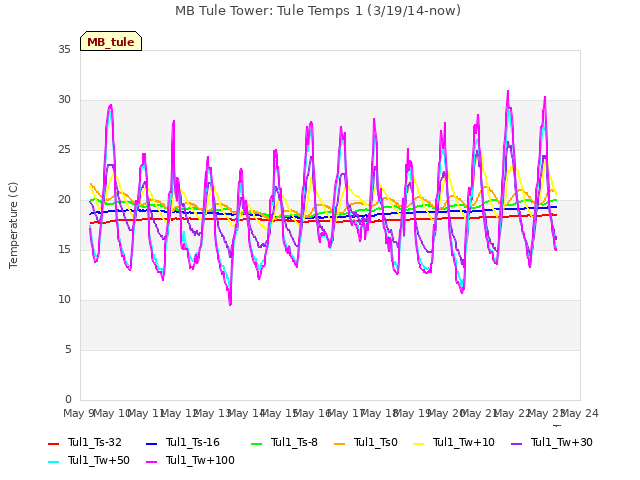Select the Tul1_Tw+100 legend label
This screenshot has width=640, height=480.
(x=200, y=460)
